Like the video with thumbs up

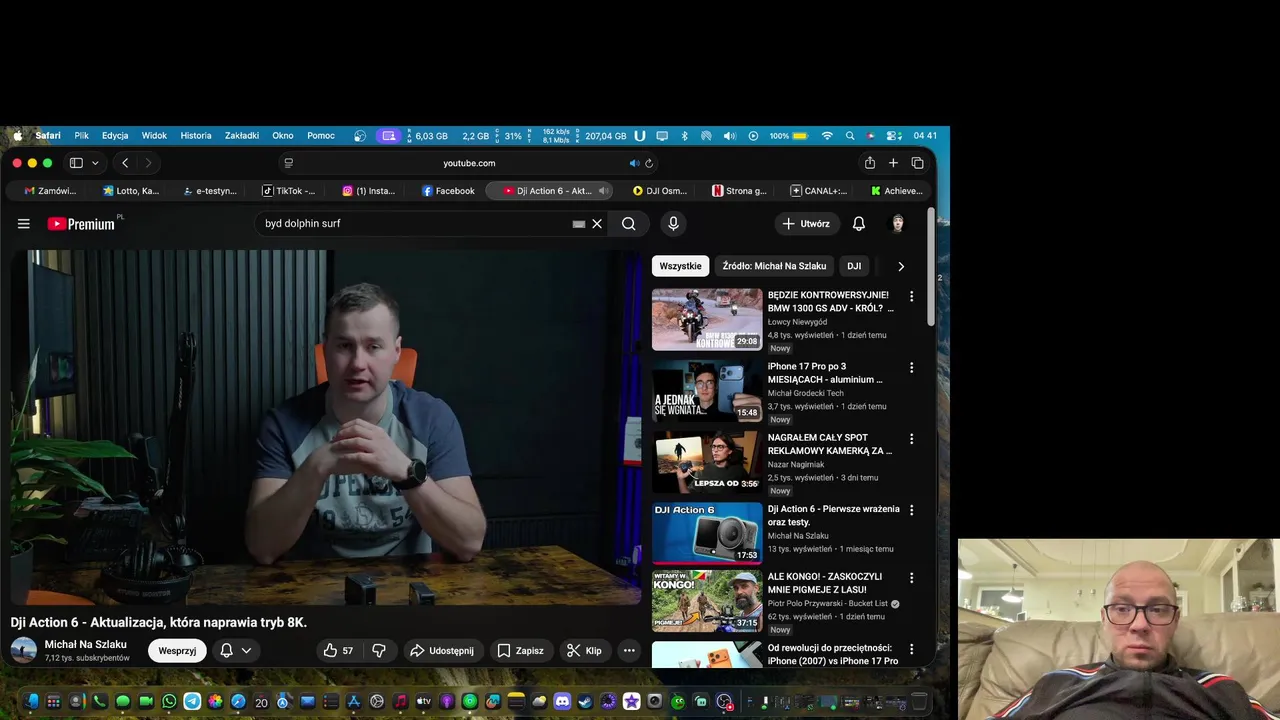click(x=338, y=651)
